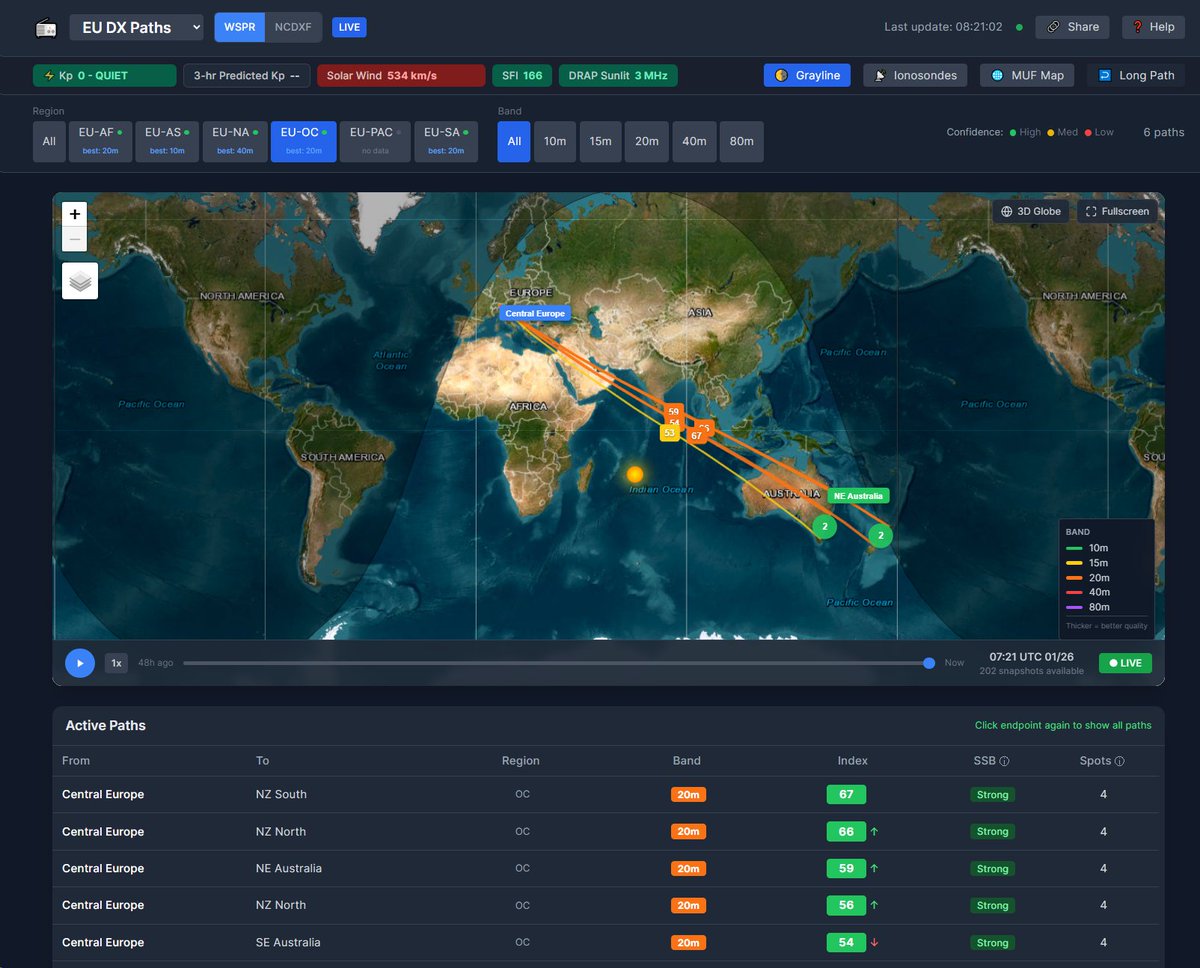Screen dimensions: 1200x968
Task: Zoom out on the map
Action: 75,239
